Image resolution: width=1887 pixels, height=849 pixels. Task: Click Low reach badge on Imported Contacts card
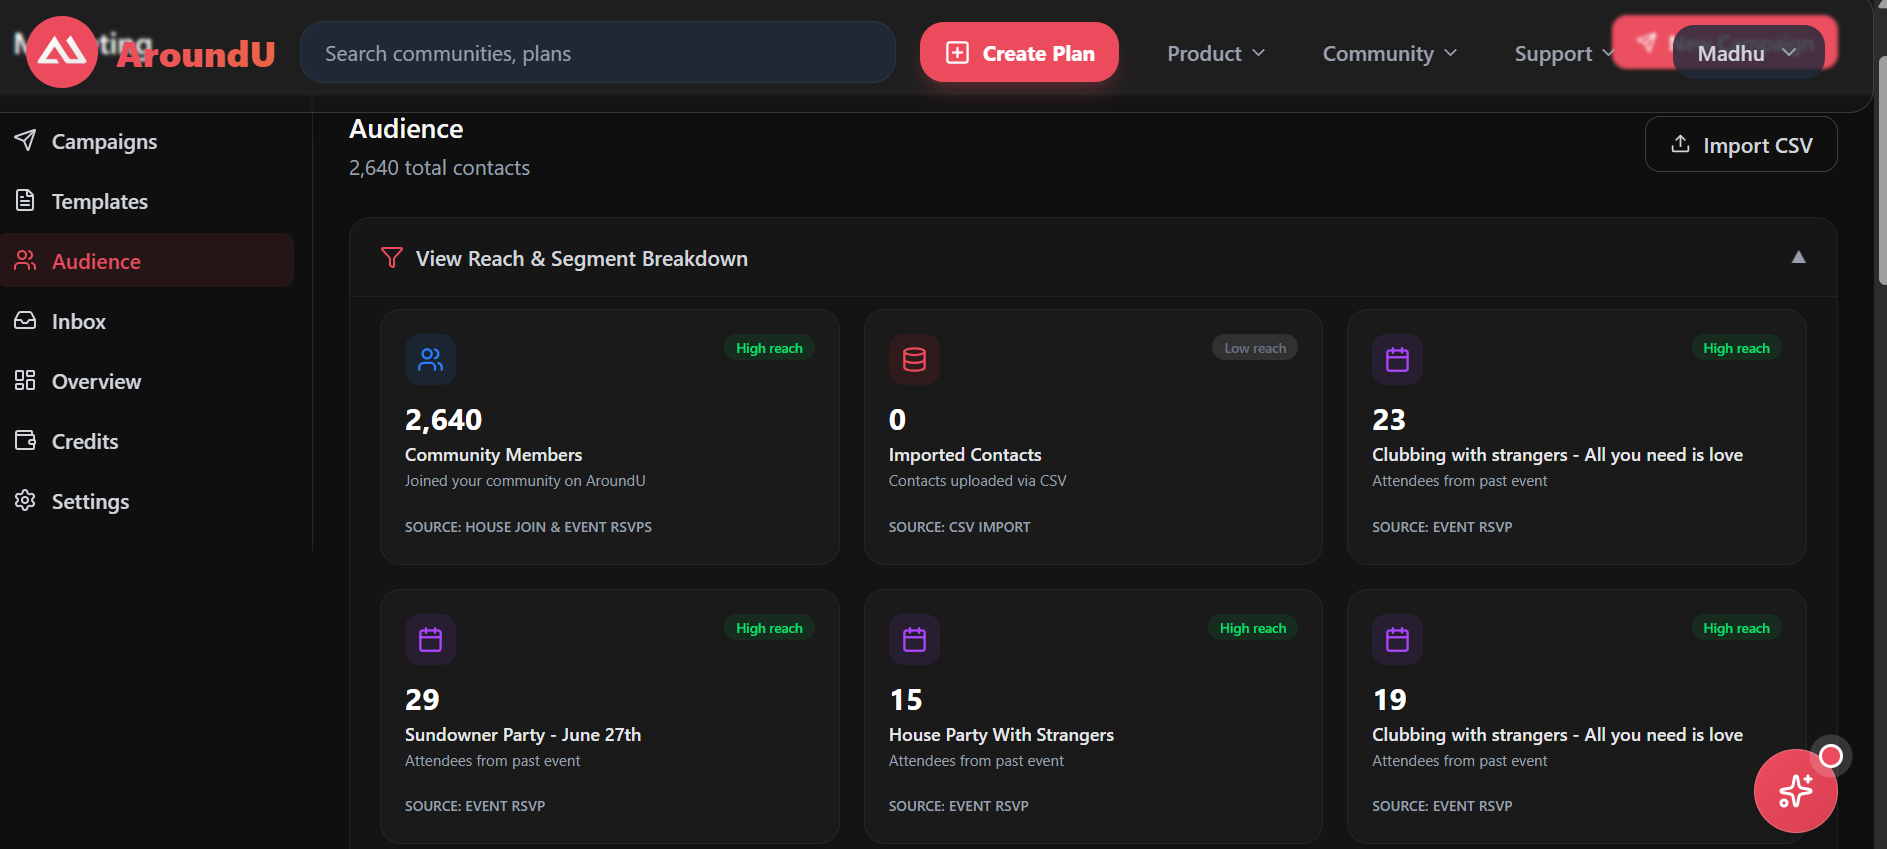point(1255,348)
